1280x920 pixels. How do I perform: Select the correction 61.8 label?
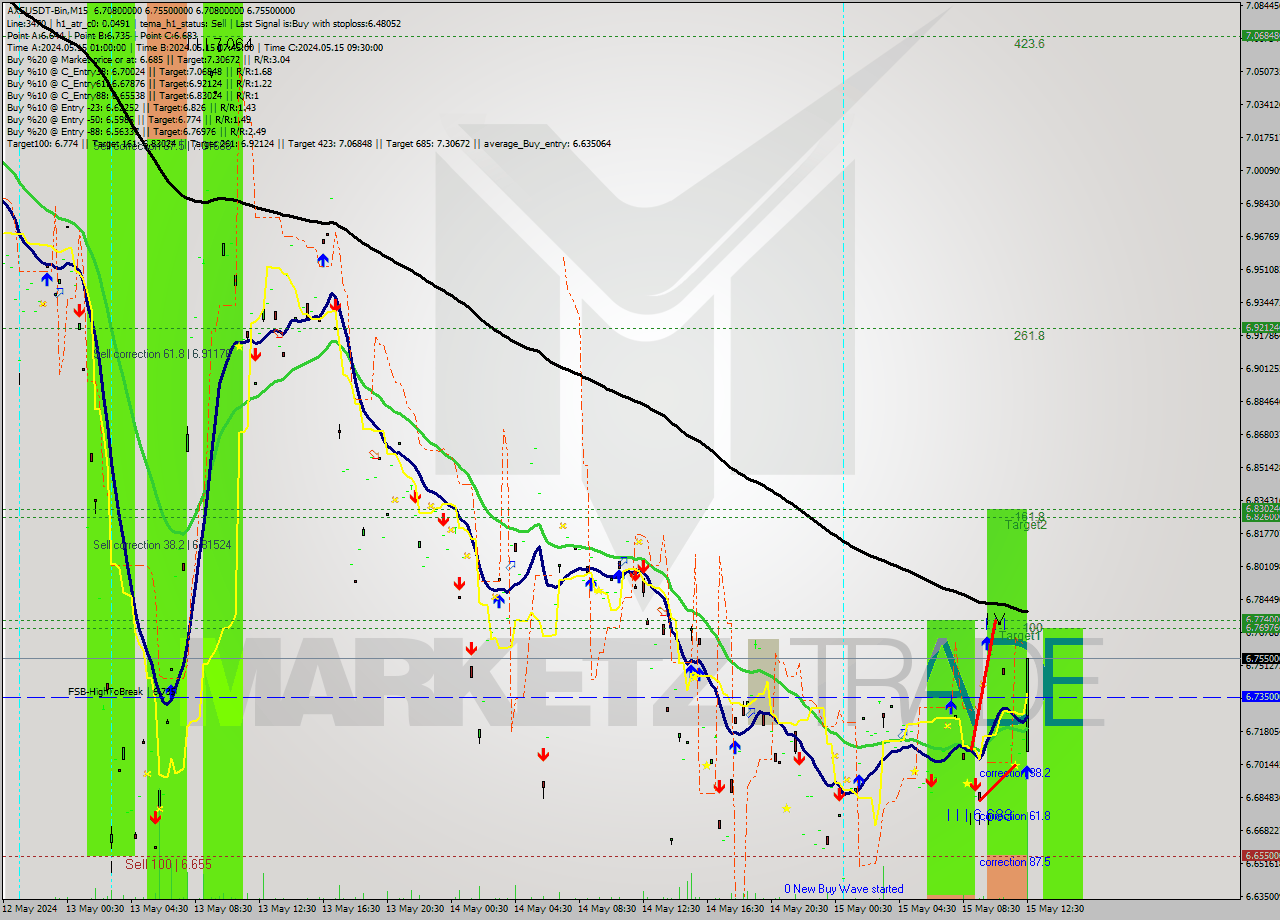[x=1014, y=816]
